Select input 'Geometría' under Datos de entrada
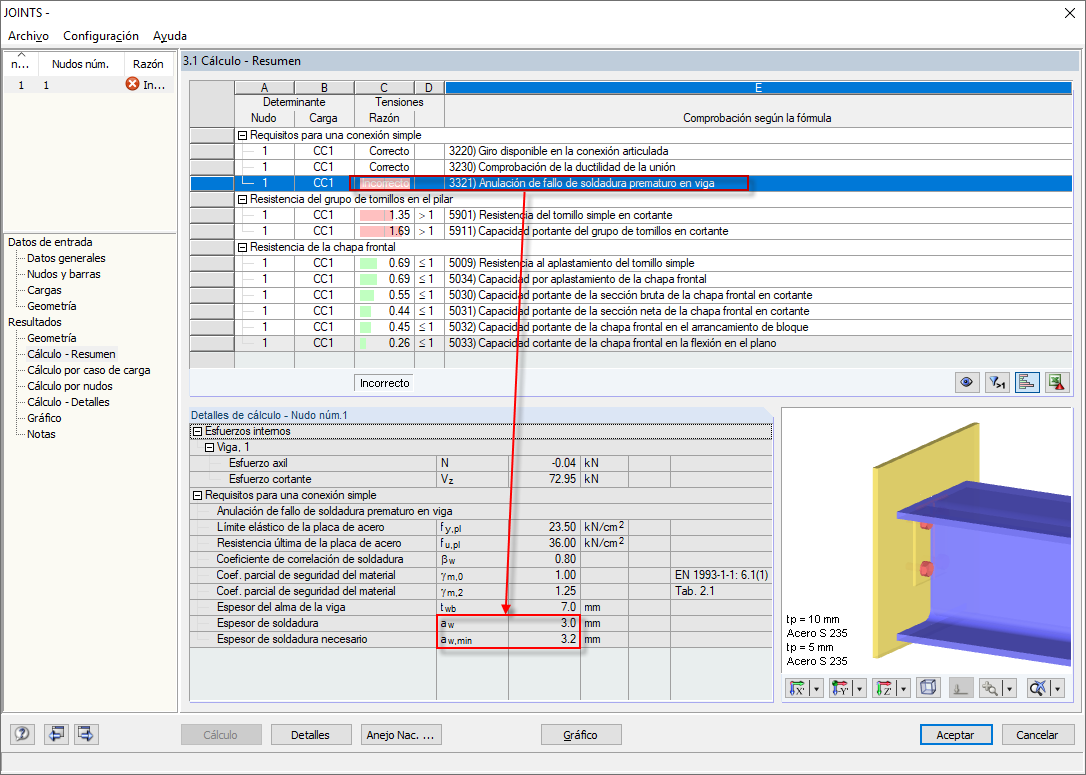 pyautogui.click(x=52, y=306)
